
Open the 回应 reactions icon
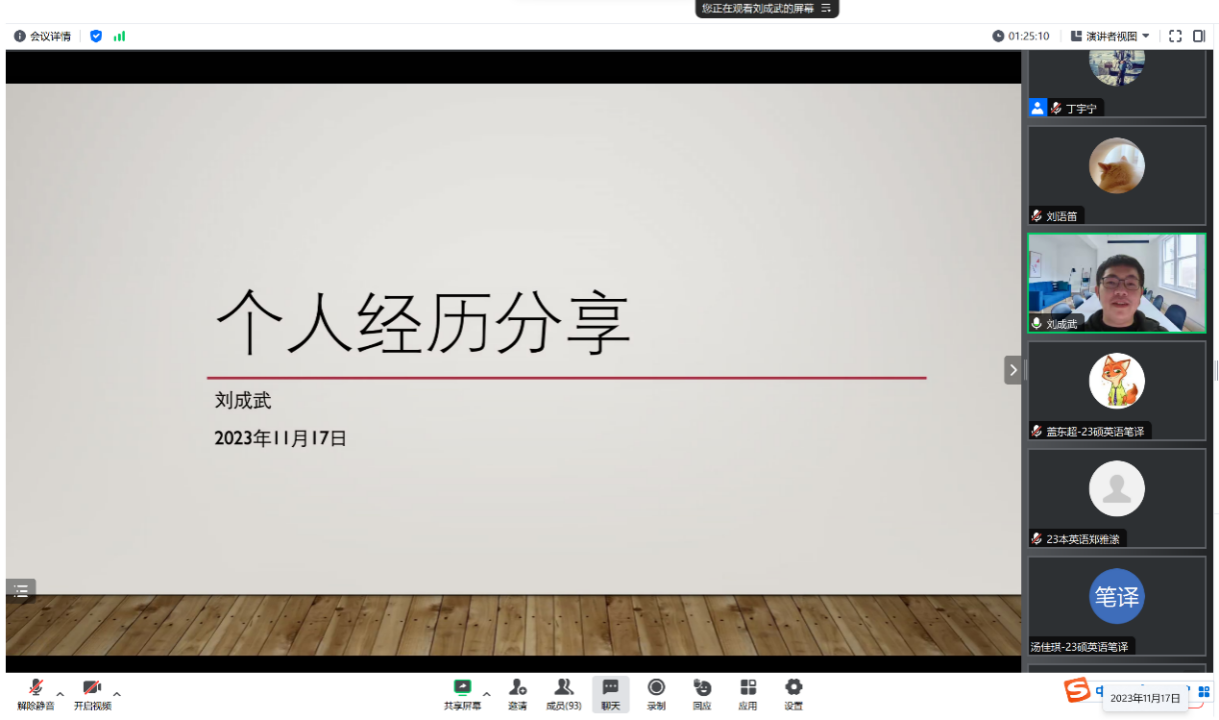coord(702,693)
